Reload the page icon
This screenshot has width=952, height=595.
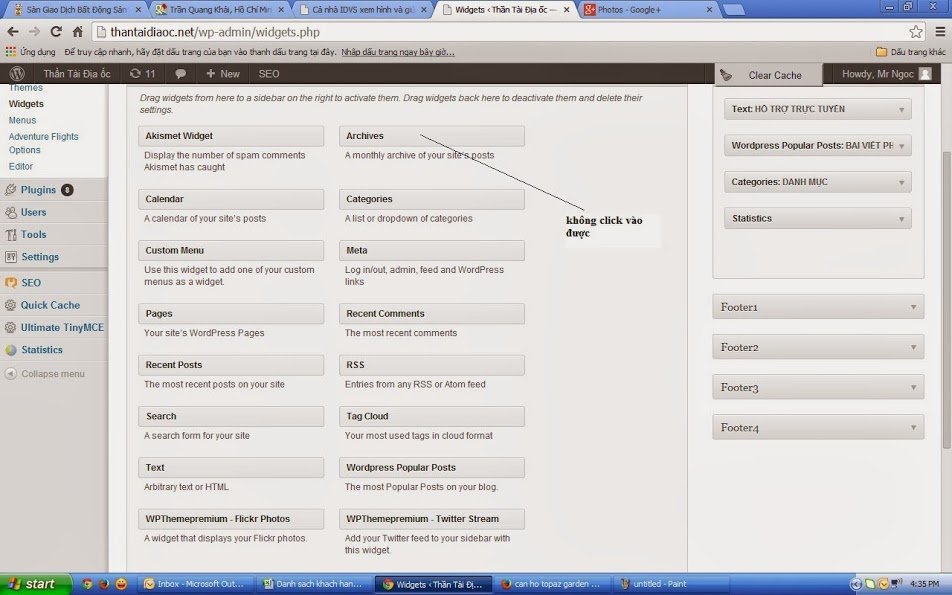tap(56, 32)
